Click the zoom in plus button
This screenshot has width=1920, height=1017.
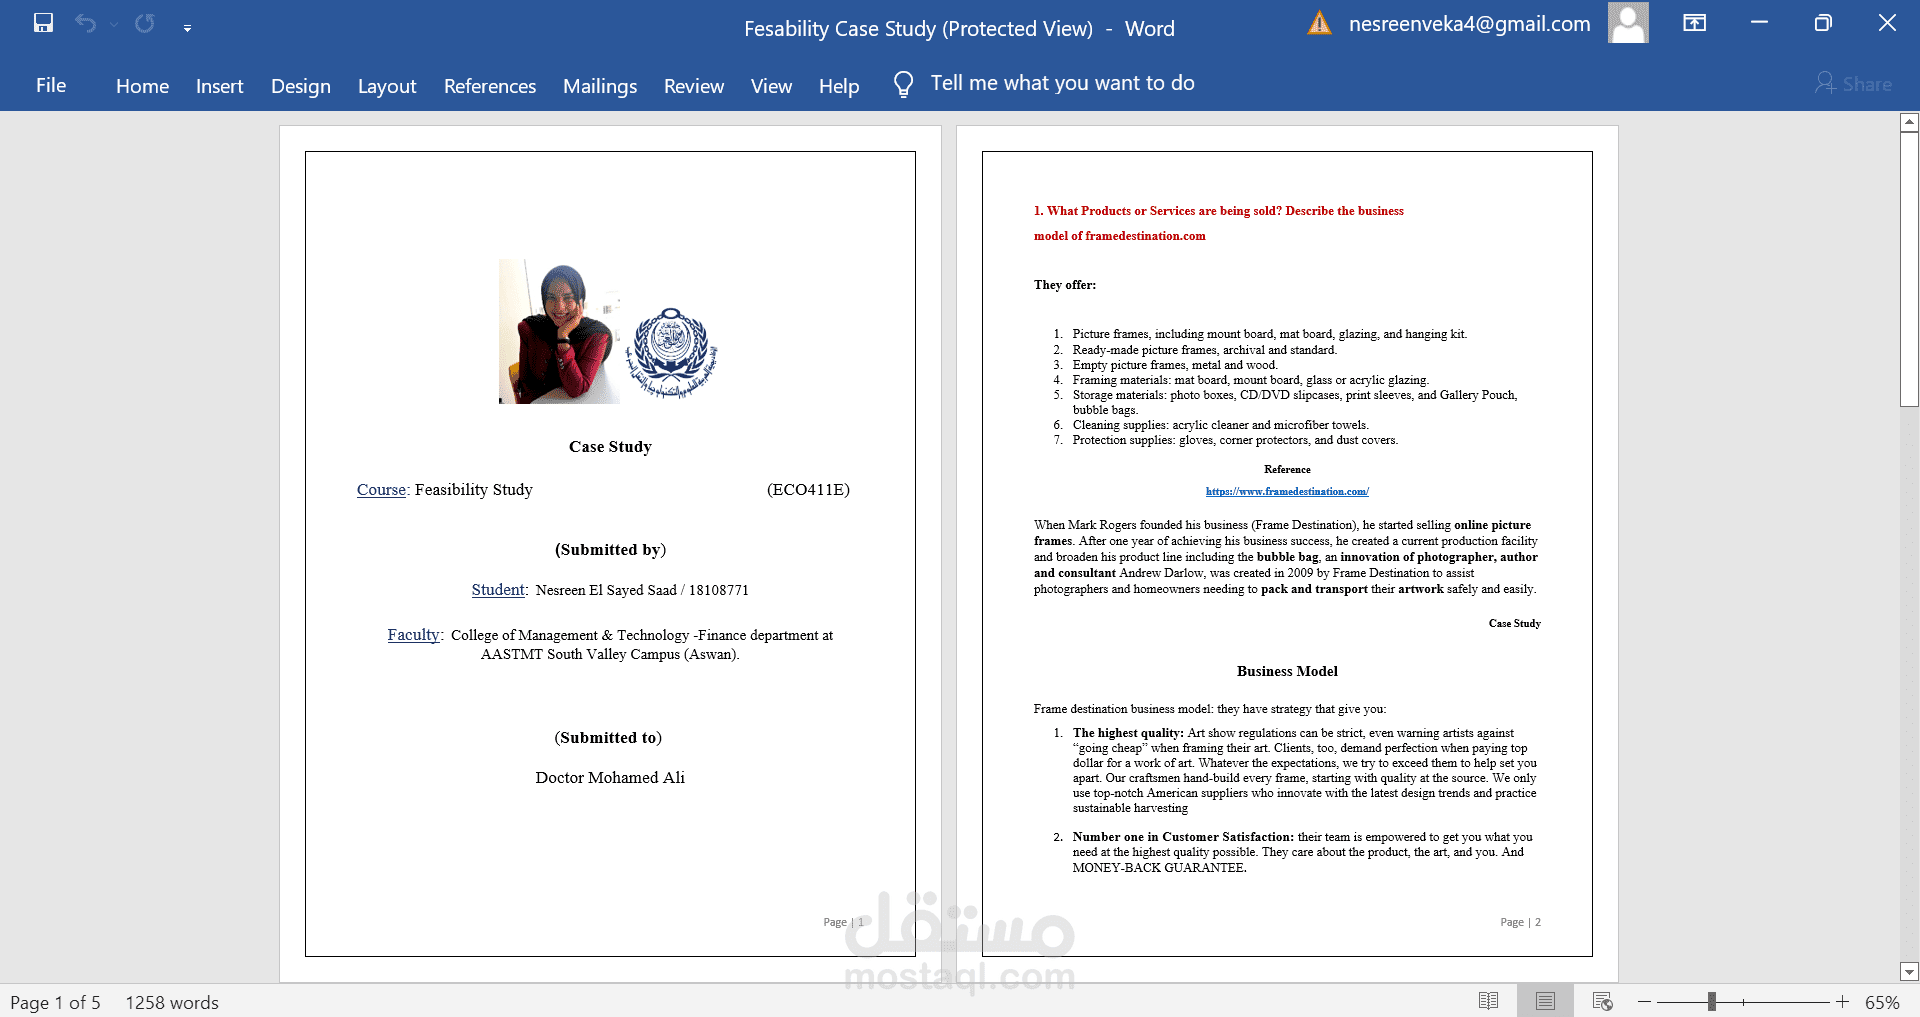1842,1001
